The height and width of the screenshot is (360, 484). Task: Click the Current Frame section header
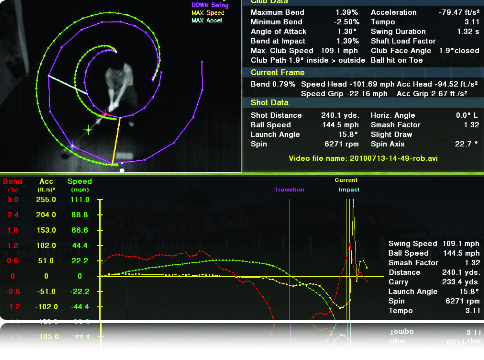click(x=277, y=72)
